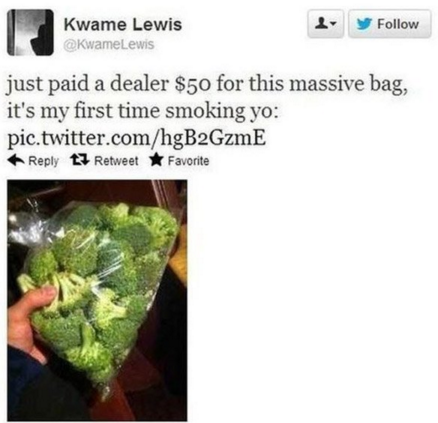Select the Retweet text label
Screen dimensions: 438x423
coord(116,161)
